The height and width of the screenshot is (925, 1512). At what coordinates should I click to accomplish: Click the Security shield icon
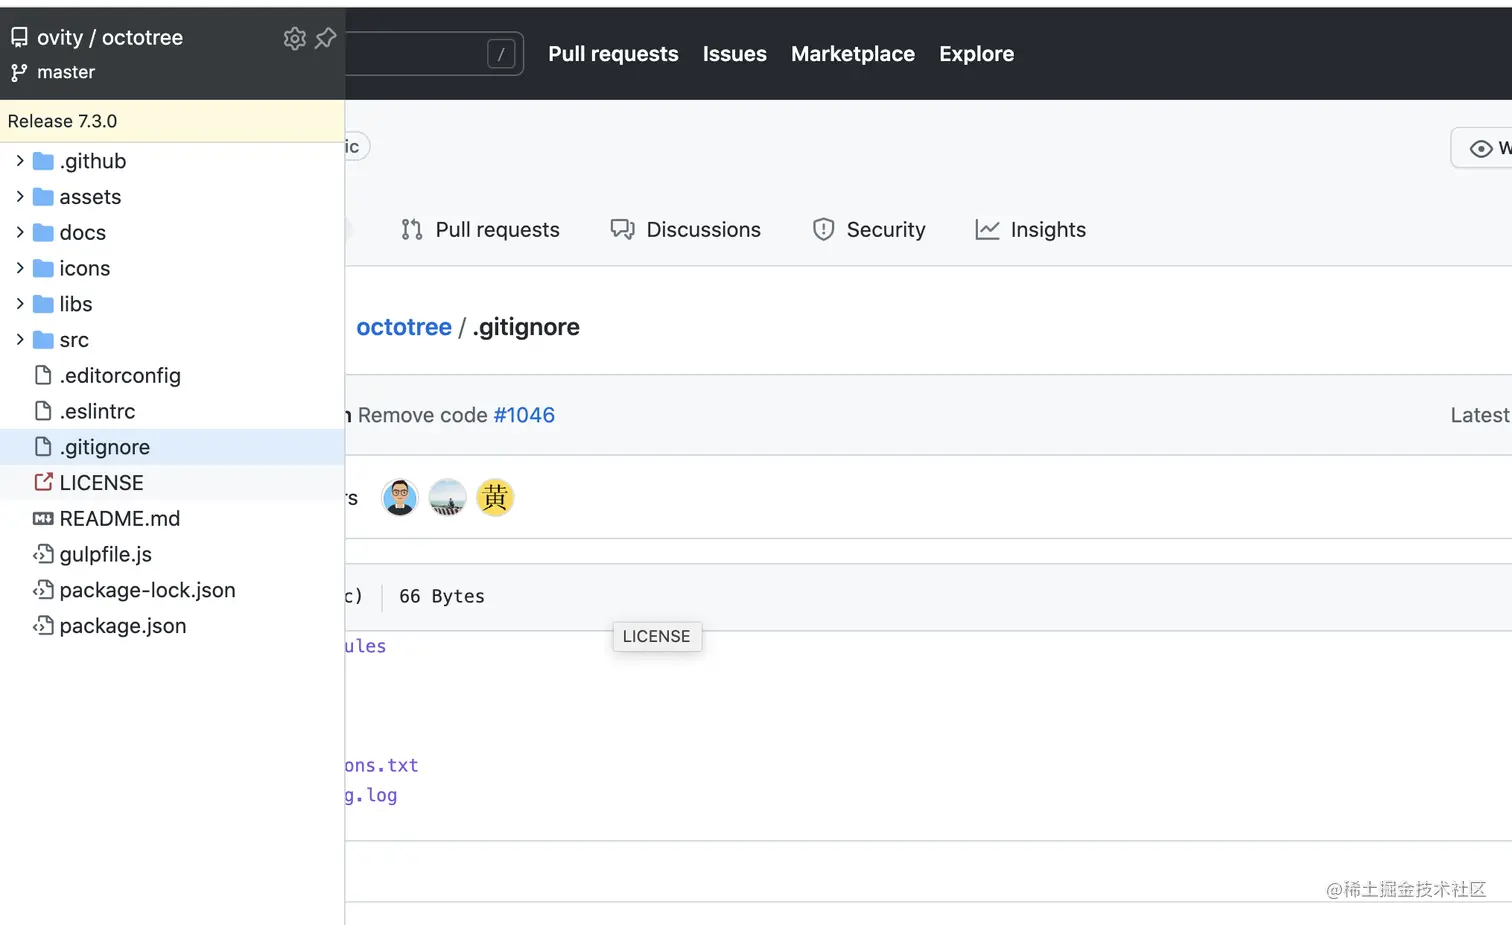coord(823,230)
